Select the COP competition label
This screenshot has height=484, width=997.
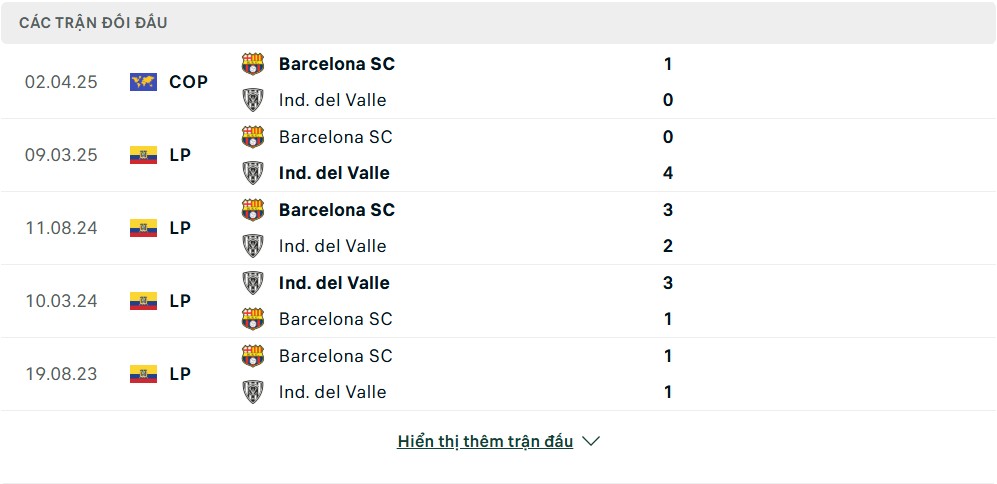click(188, 82)
